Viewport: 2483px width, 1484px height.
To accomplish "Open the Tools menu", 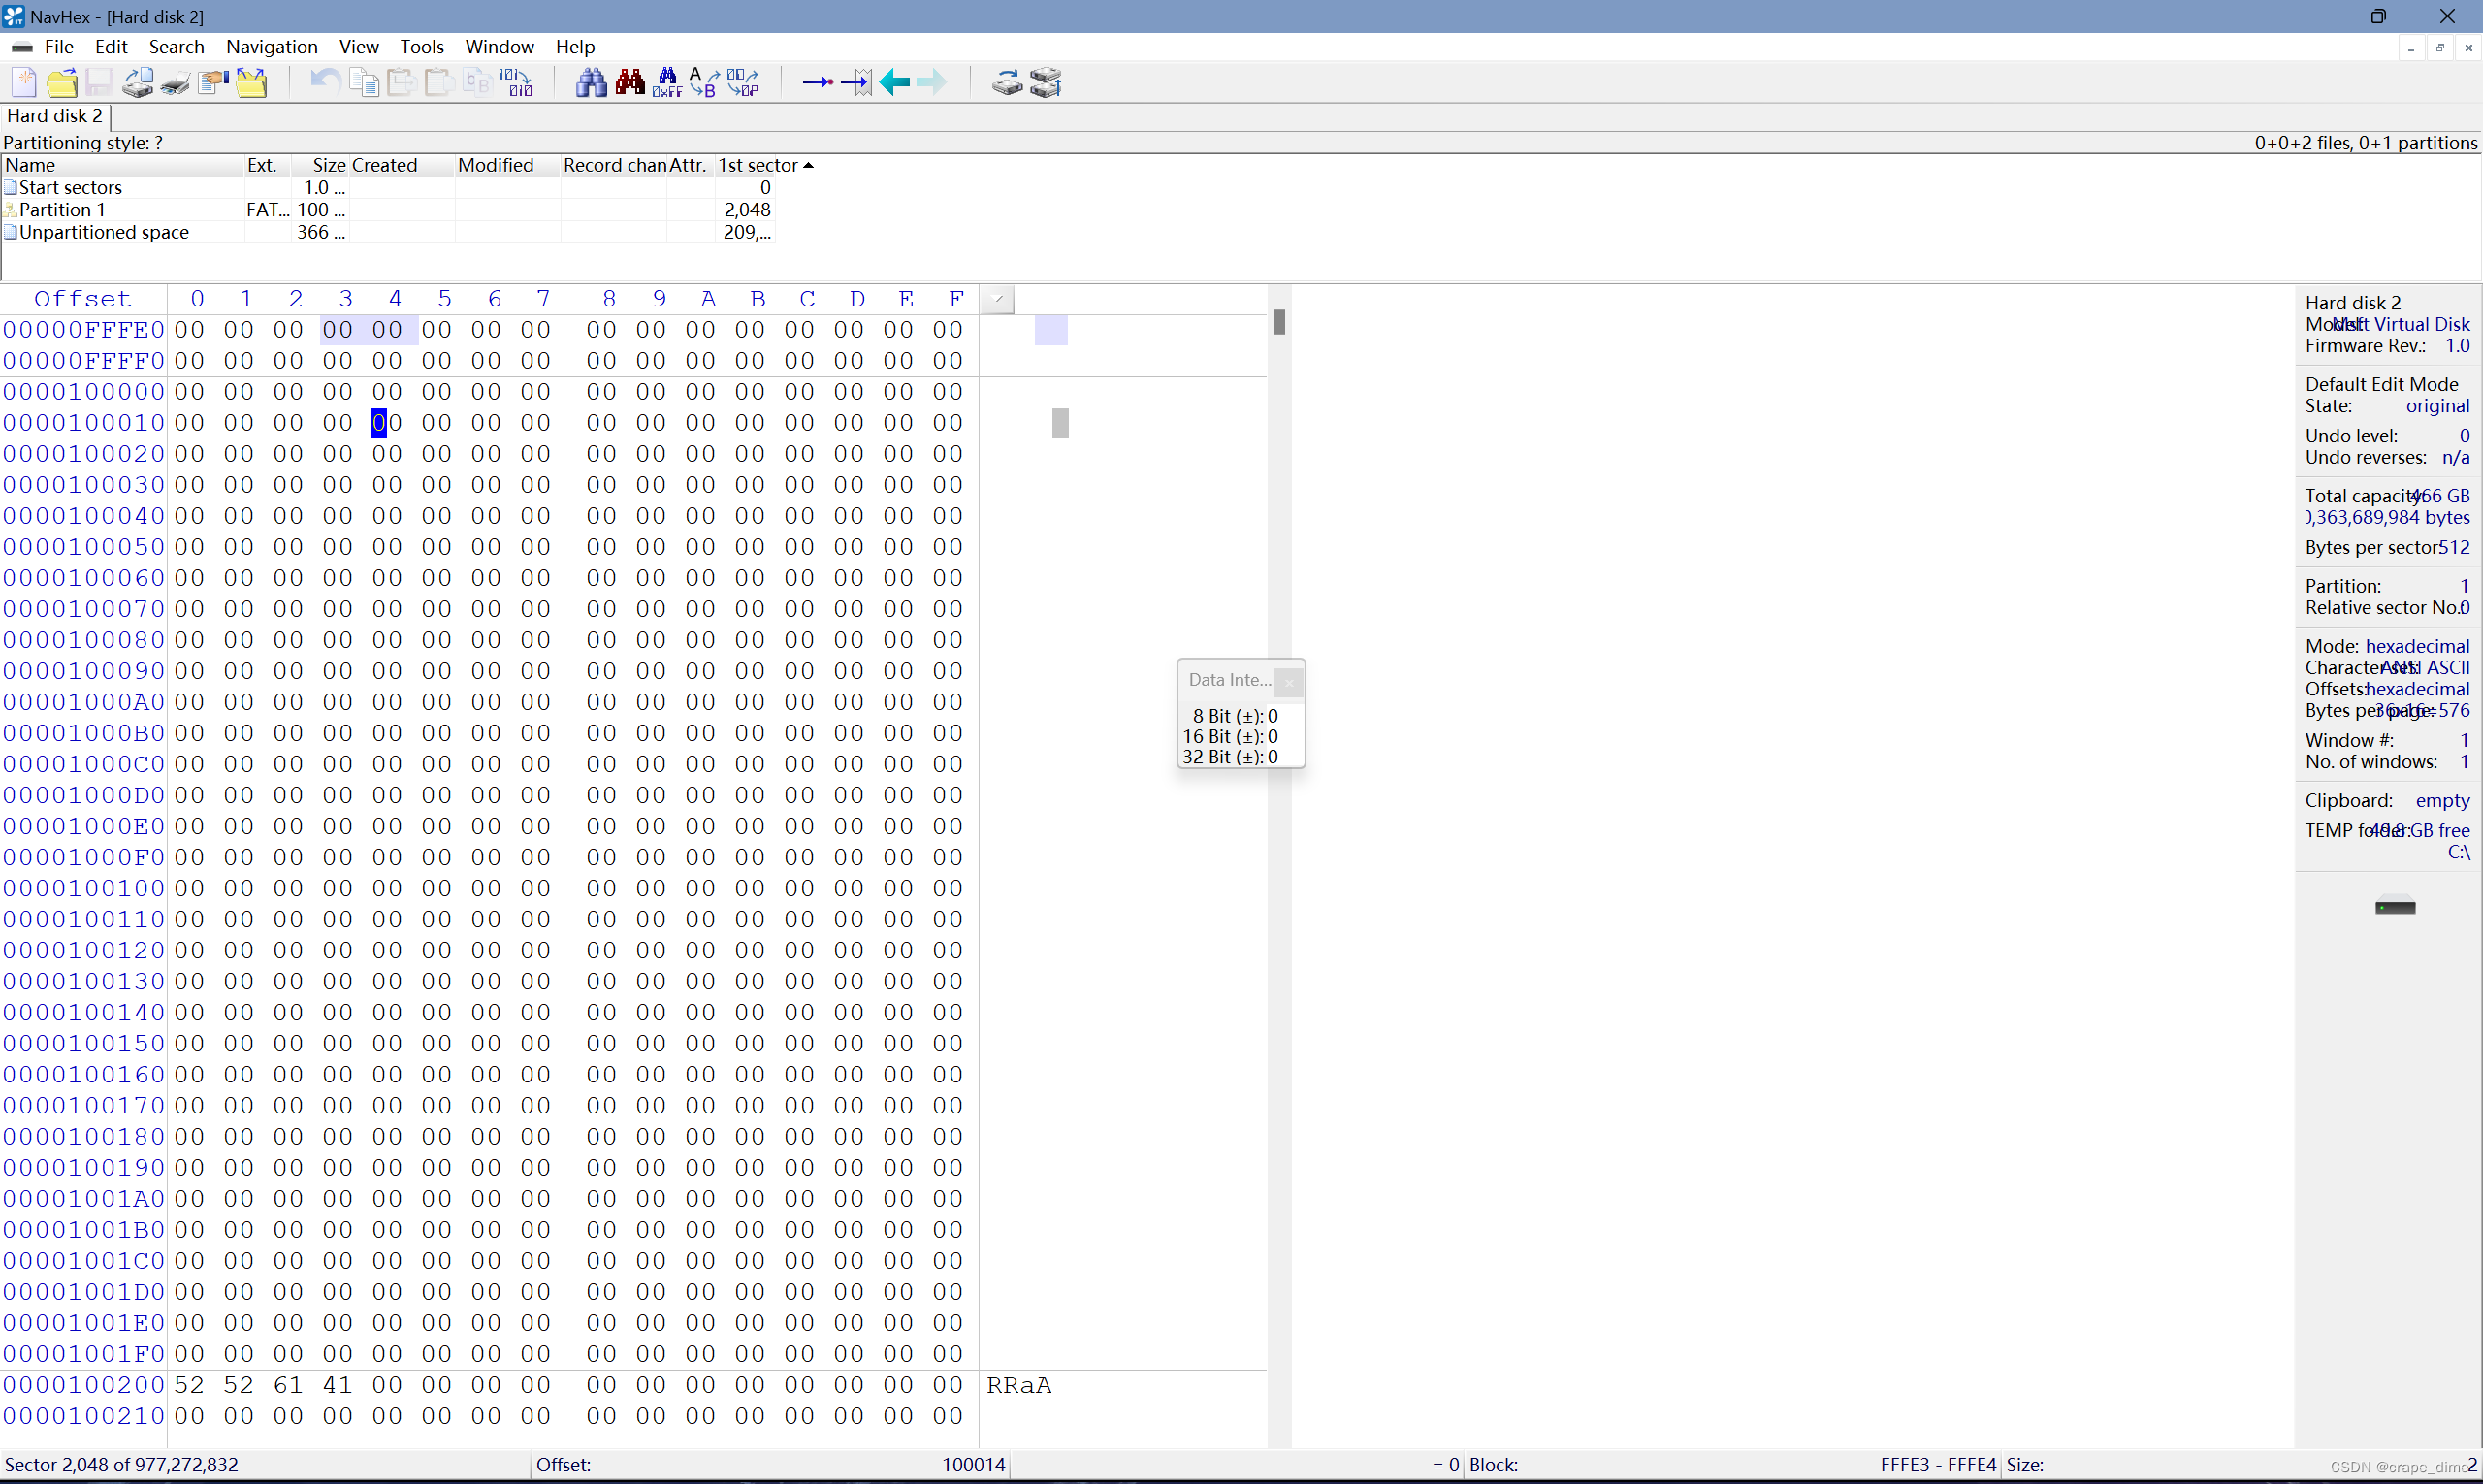I will point(421,47).
